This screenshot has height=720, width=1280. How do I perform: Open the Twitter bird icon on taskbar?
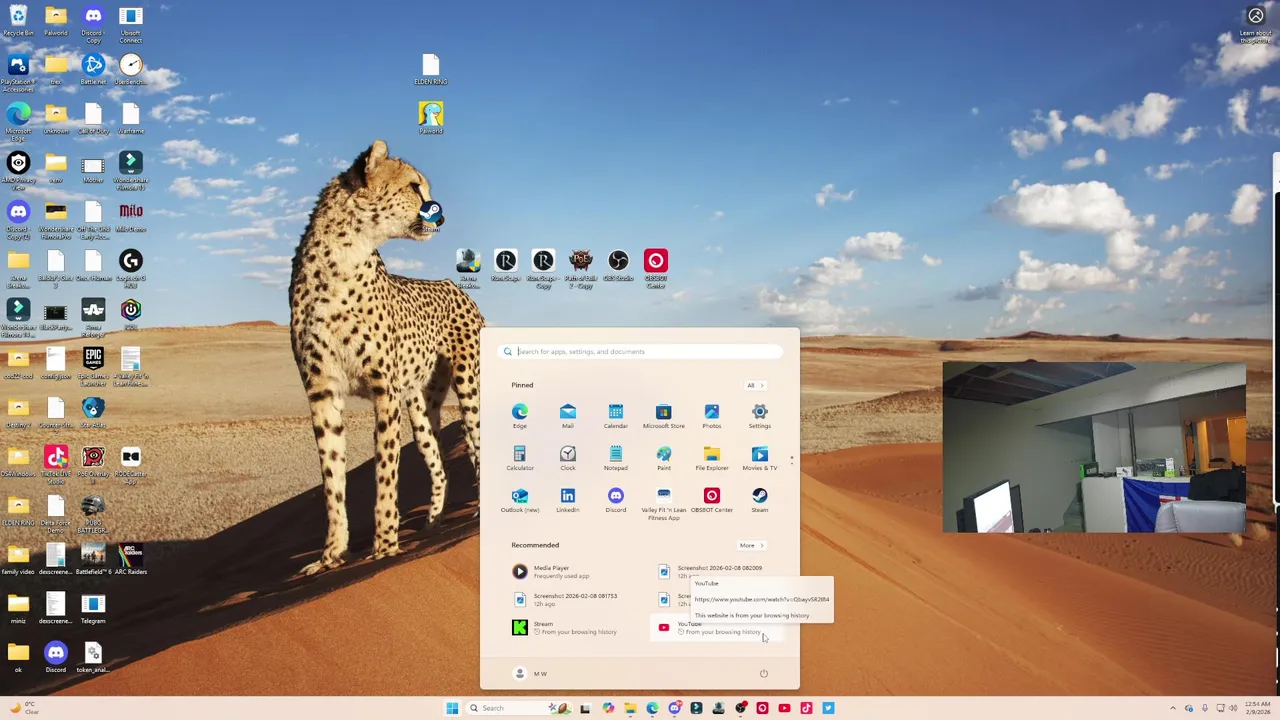coord(828,708)
